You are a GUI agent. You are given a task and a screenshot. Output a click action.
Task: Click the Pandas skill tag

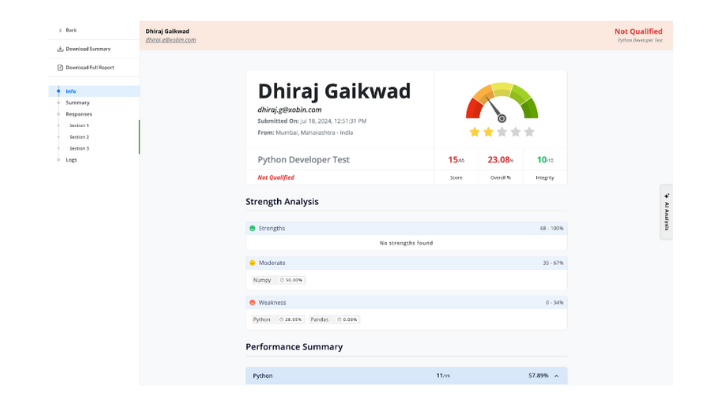(x=319, y=319)
